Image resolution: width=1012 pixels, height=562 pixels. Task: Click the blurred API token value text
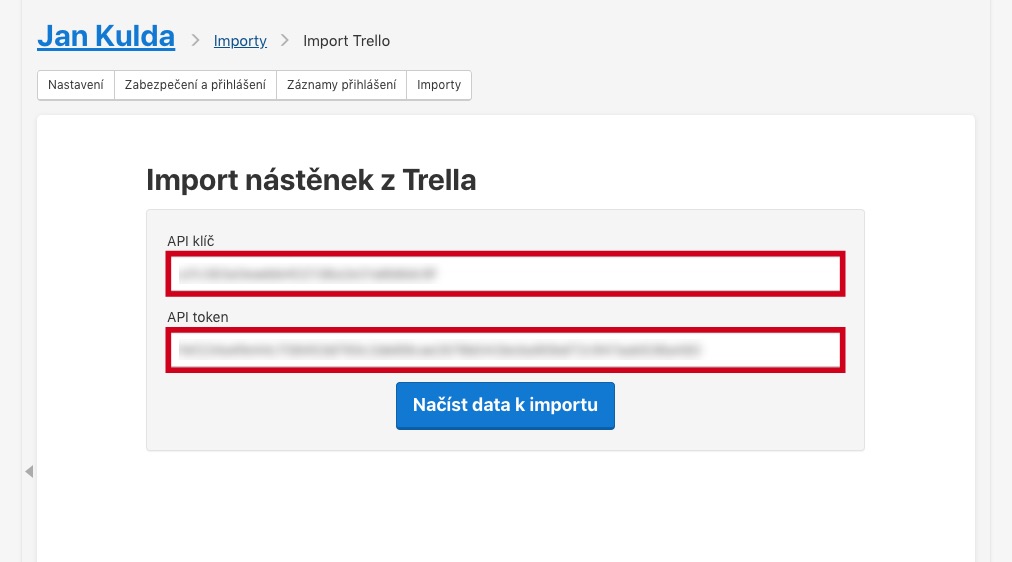440,350
